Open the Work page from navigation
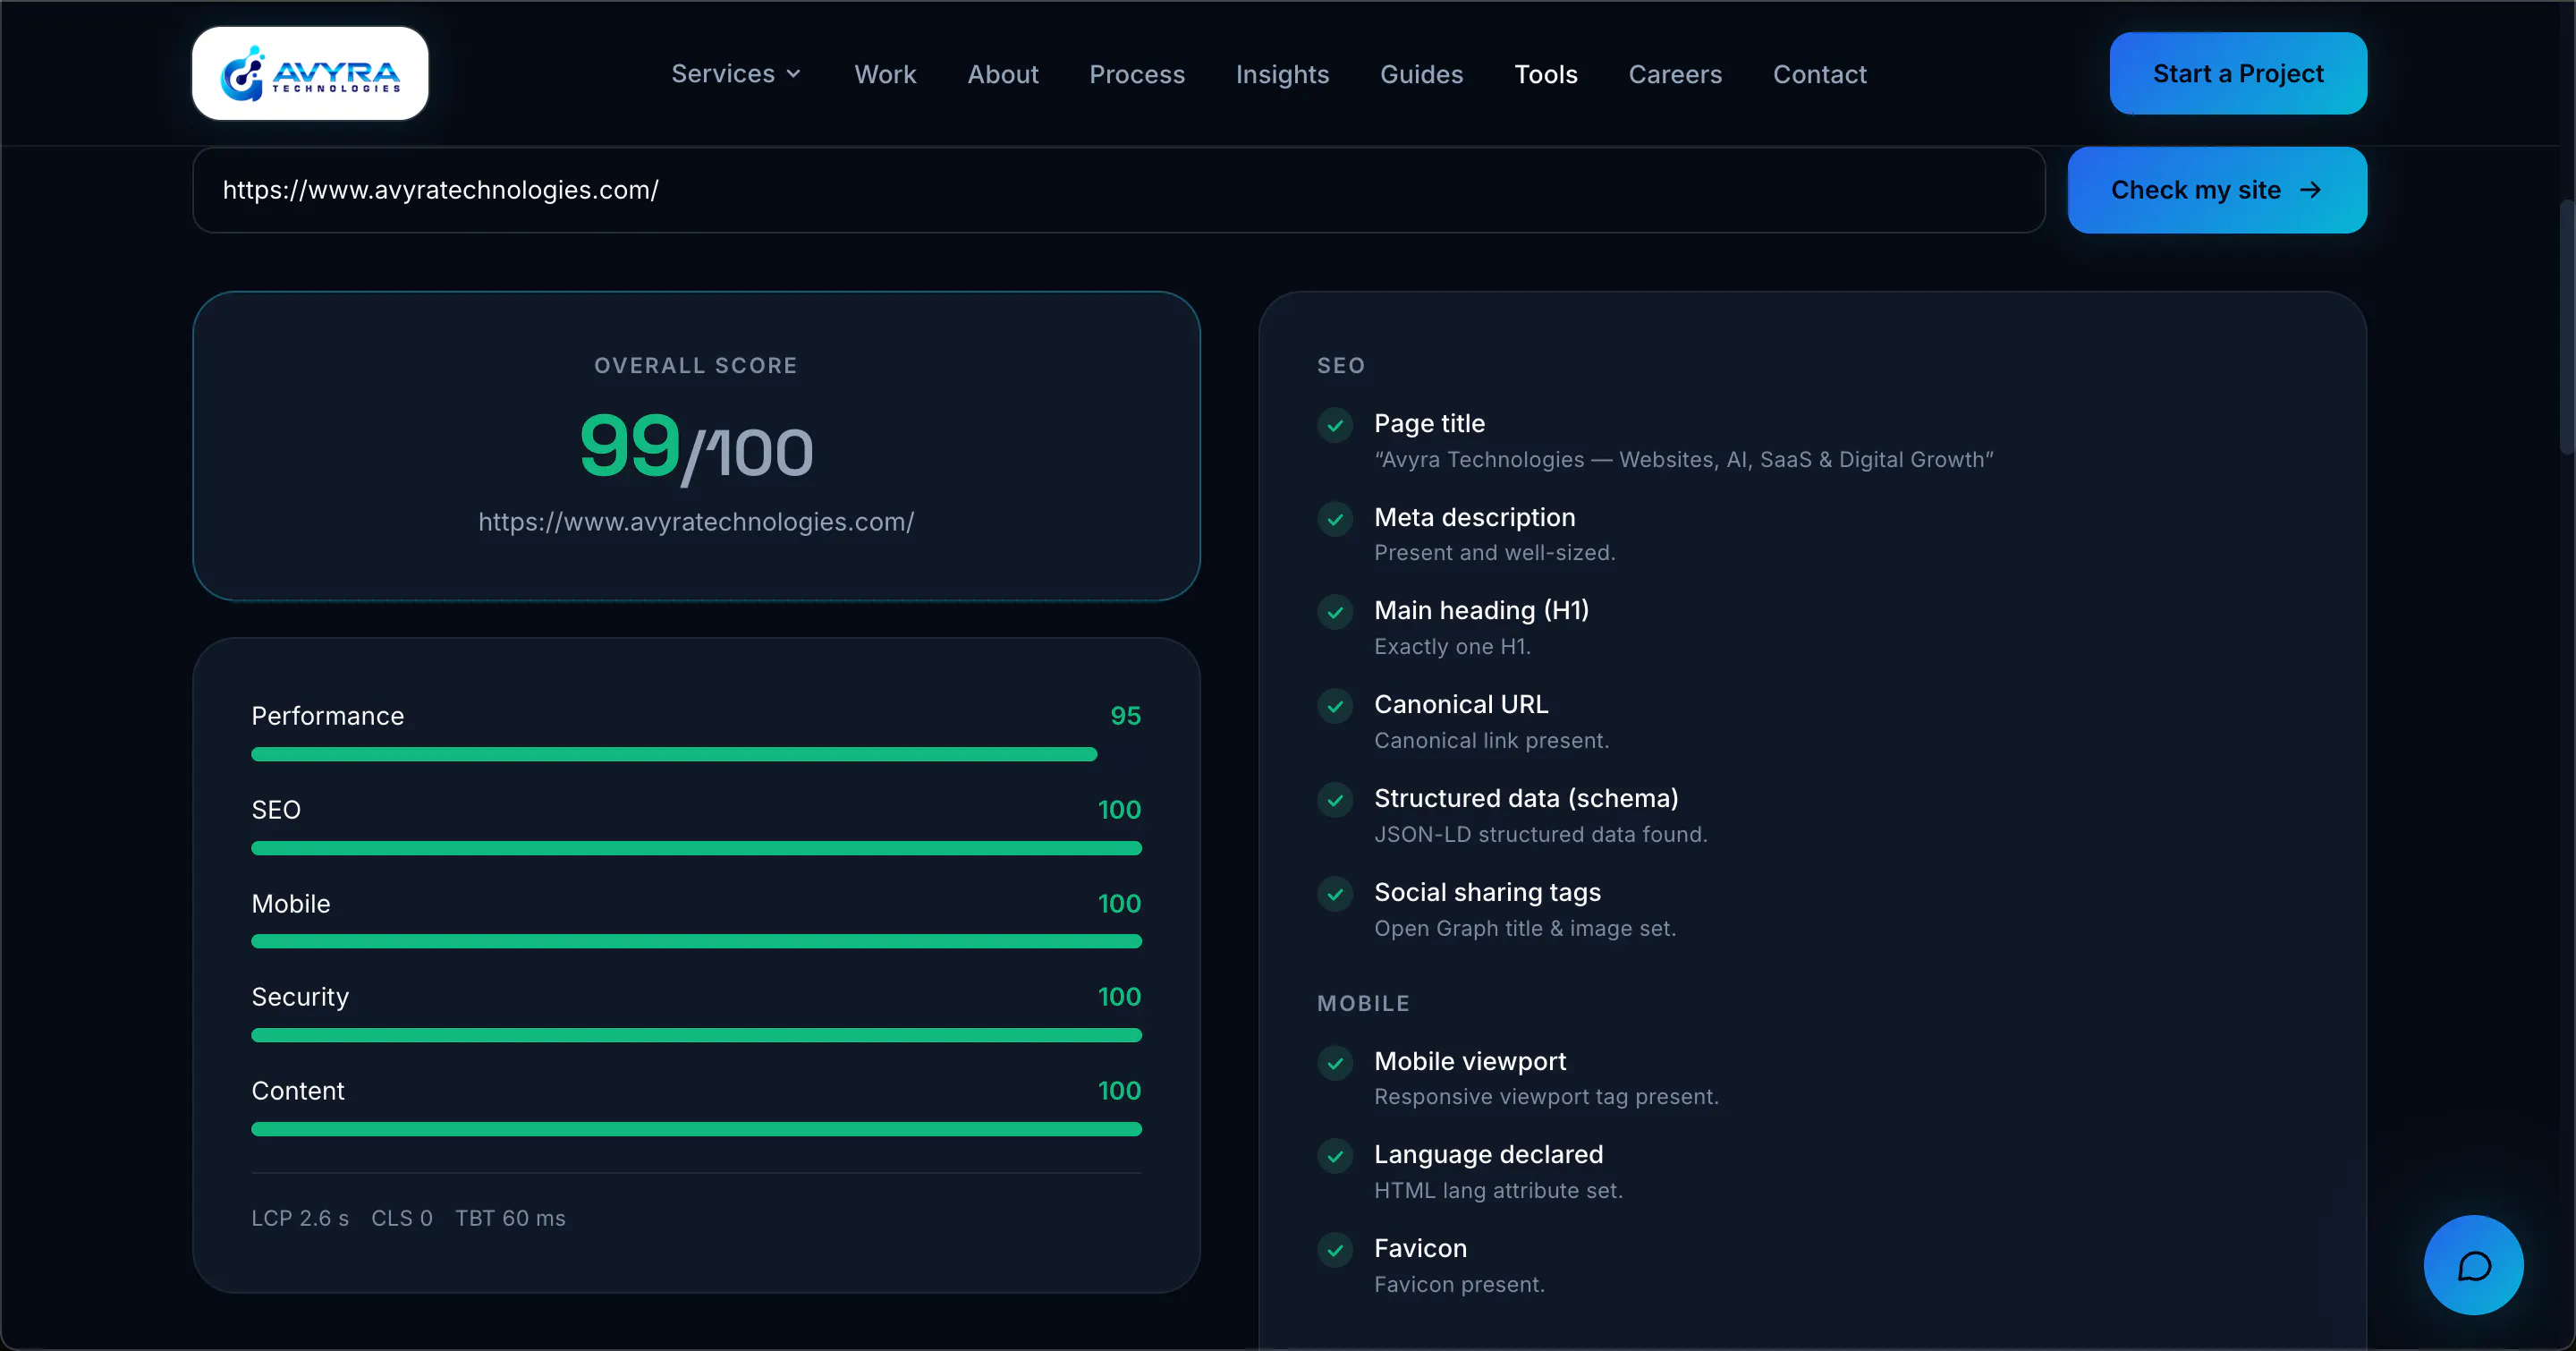The image size is (2576, 1351). tap(885, 74)
